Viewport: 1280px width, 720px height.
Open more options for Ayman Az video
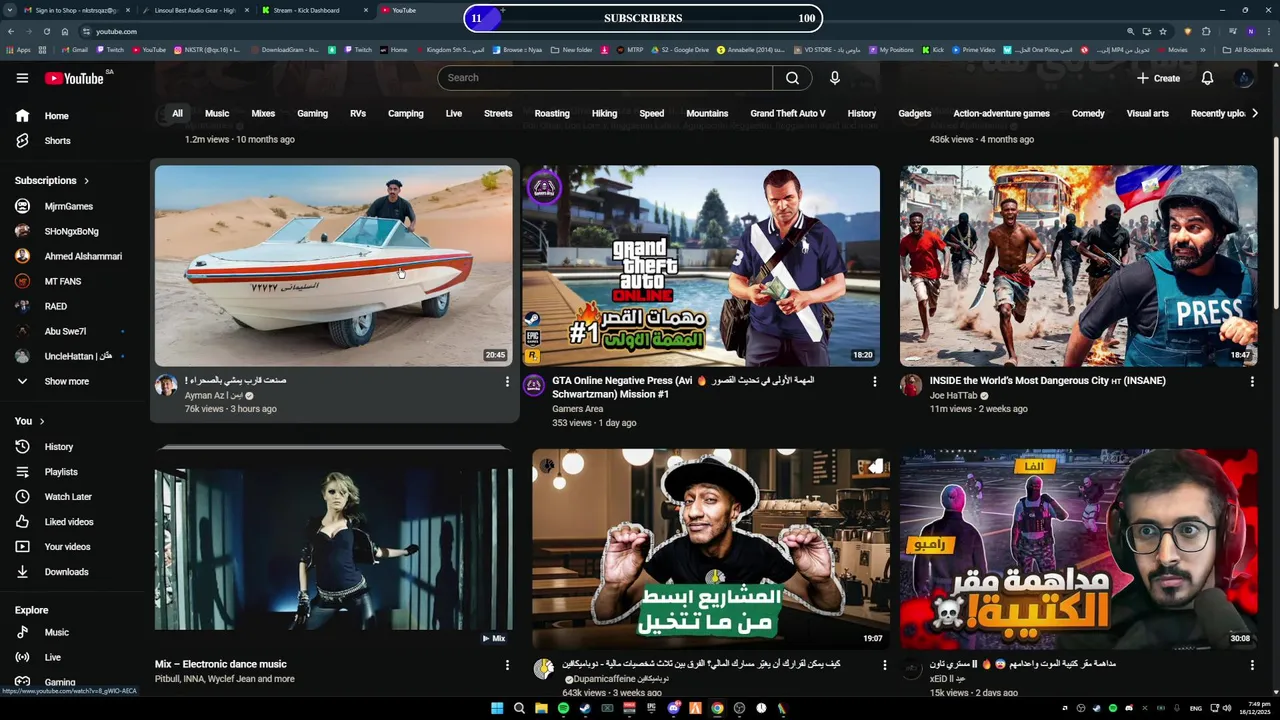(x=507, y=382)
